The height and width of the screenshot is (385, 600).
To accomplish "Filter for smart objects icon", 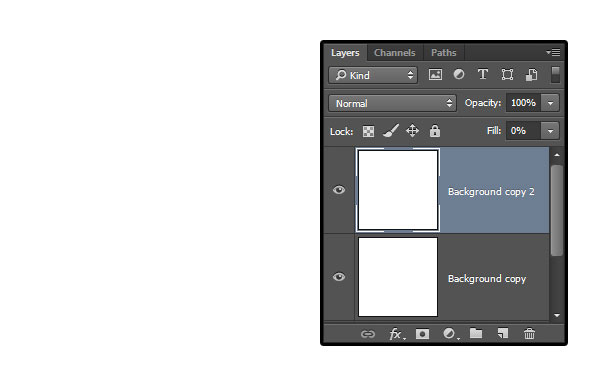I will tap(532, 75).
